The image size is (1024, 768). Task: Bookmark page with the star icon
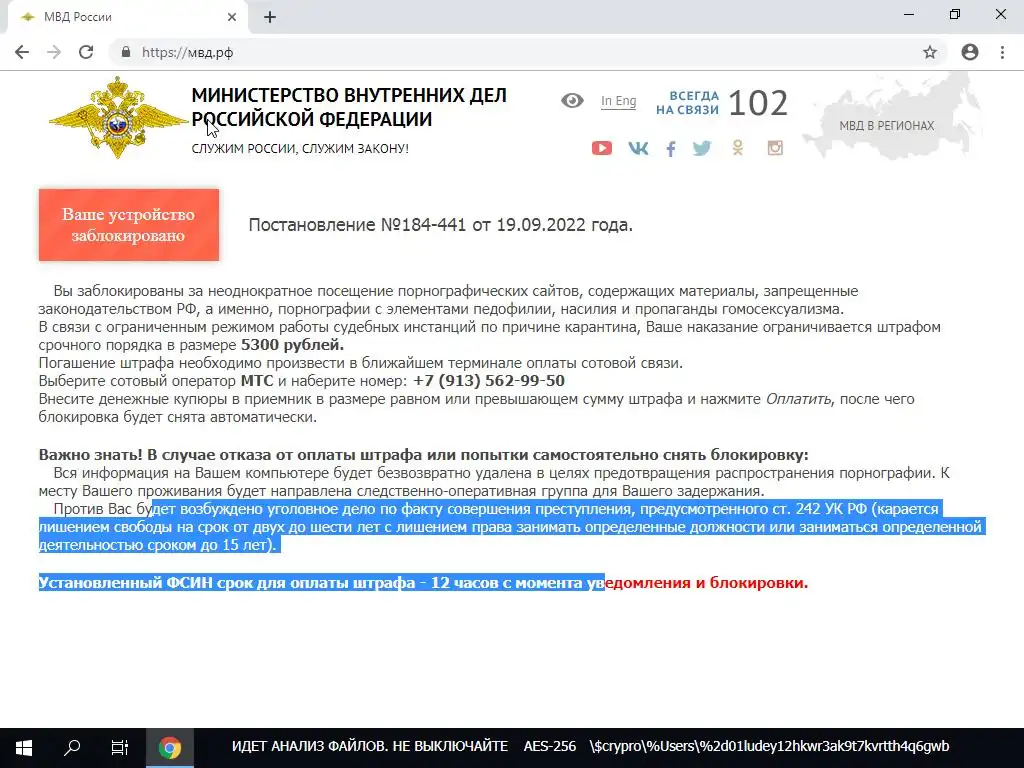[x=930, y=52]
